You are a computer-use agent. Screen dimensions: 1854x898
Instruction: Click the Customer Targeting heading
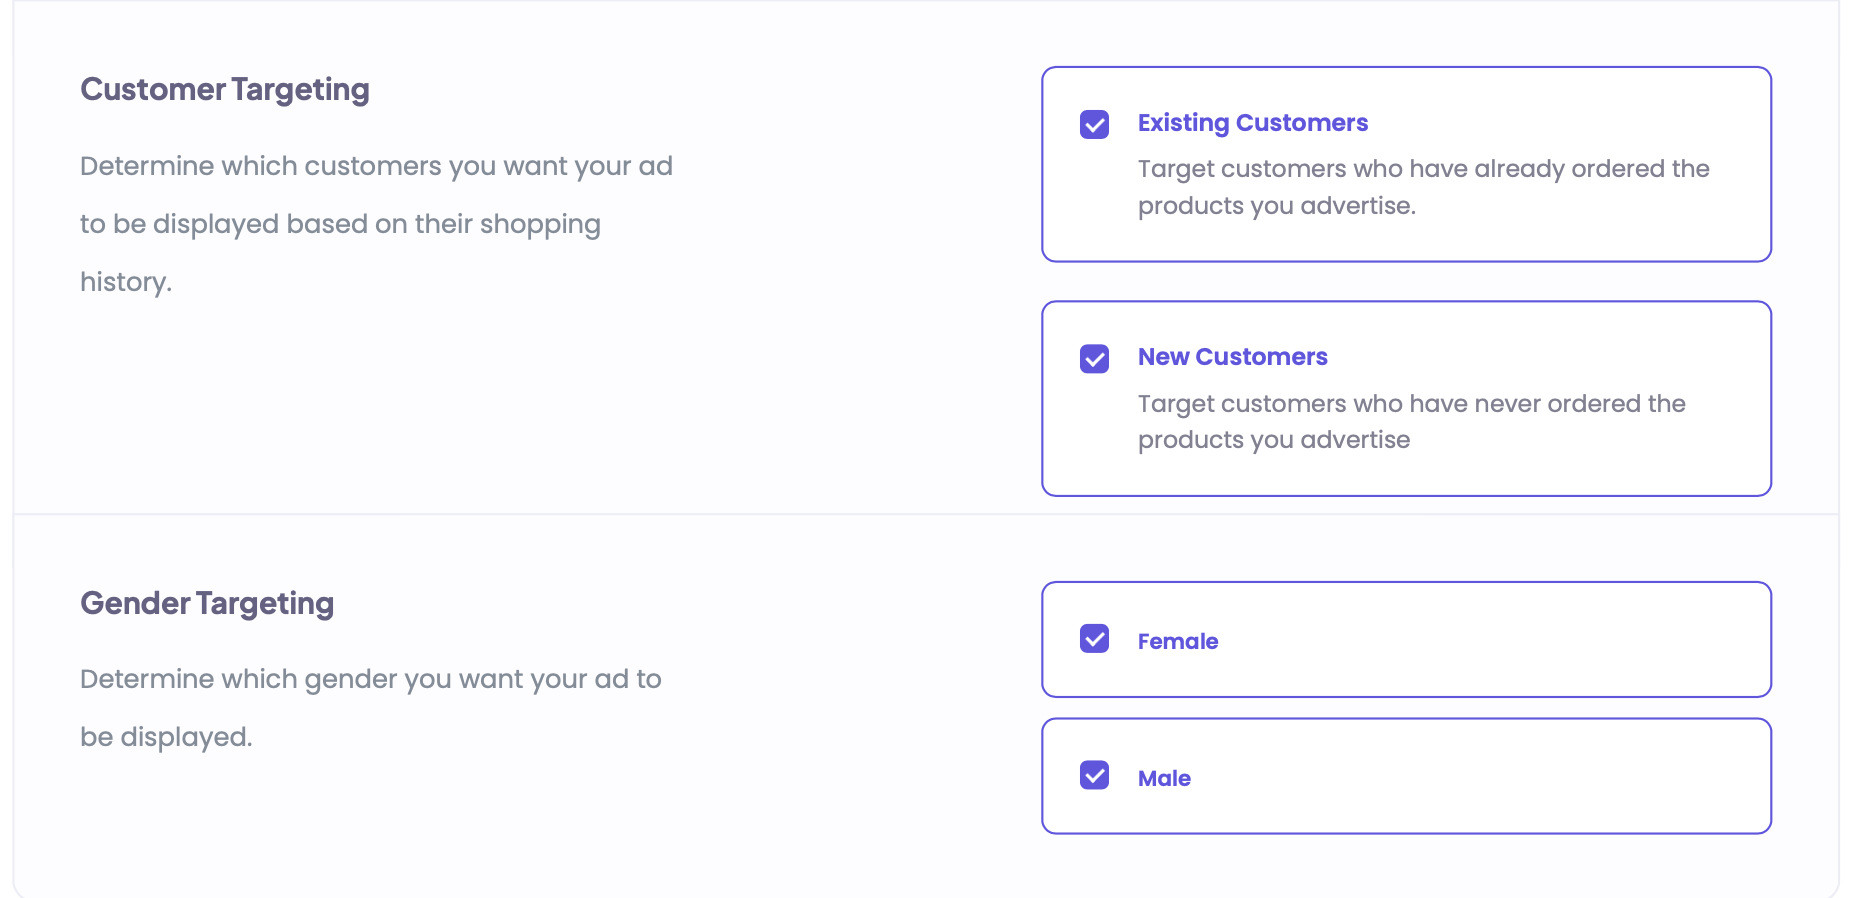(x=224, y=89)
